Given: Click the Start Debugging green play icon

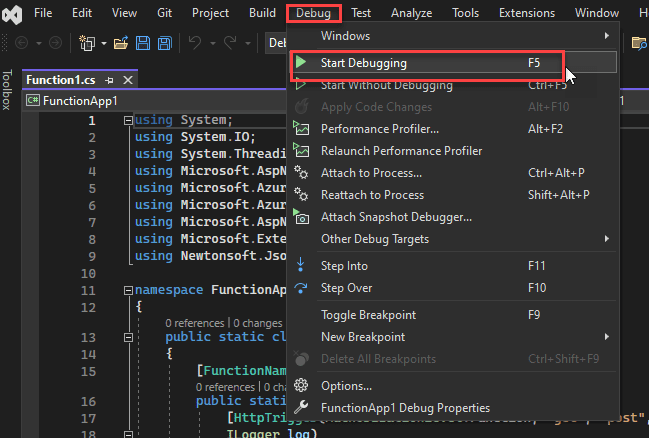Looking at the screenshot, I should (x=301, y=62).
